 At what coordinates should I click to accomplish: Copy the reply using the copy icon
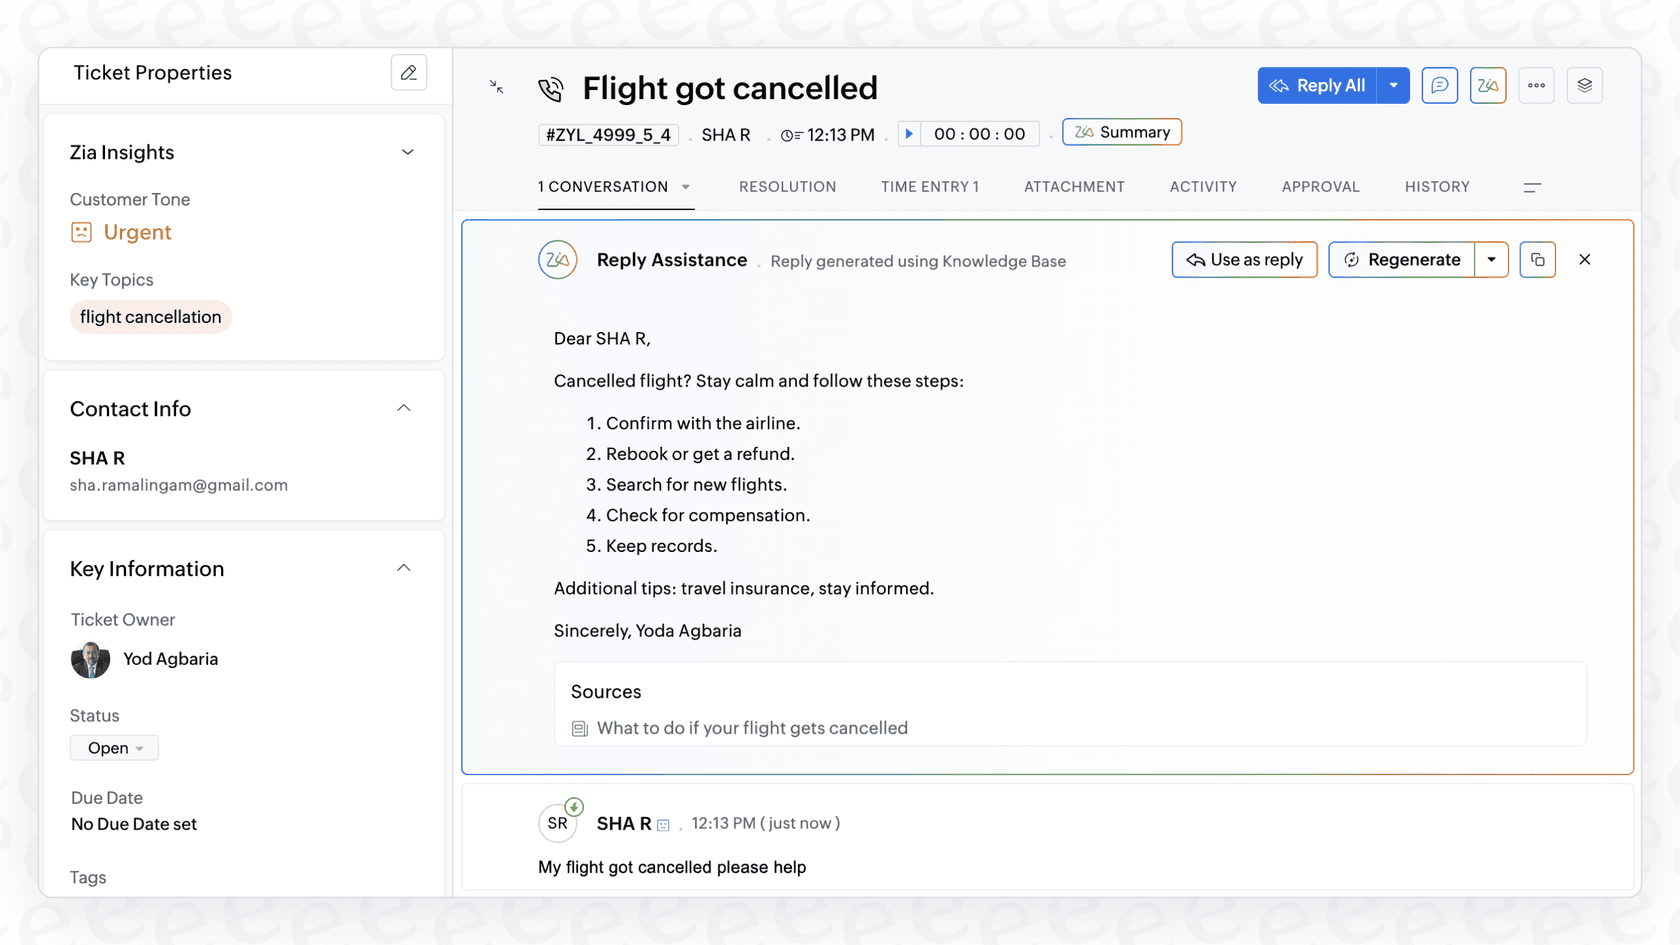(1537, 259)
